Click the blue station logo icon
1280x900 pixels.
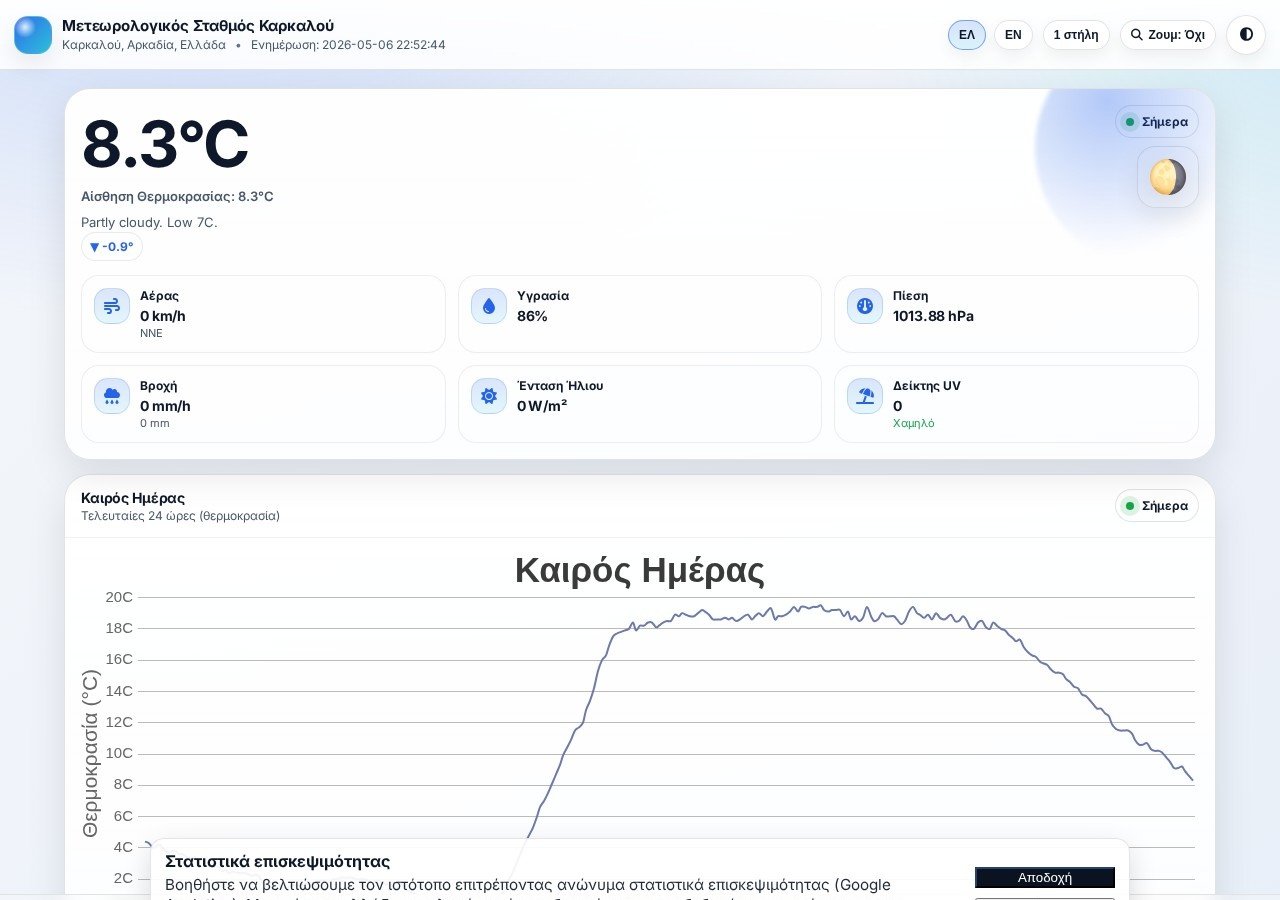(x=33, y=35)
